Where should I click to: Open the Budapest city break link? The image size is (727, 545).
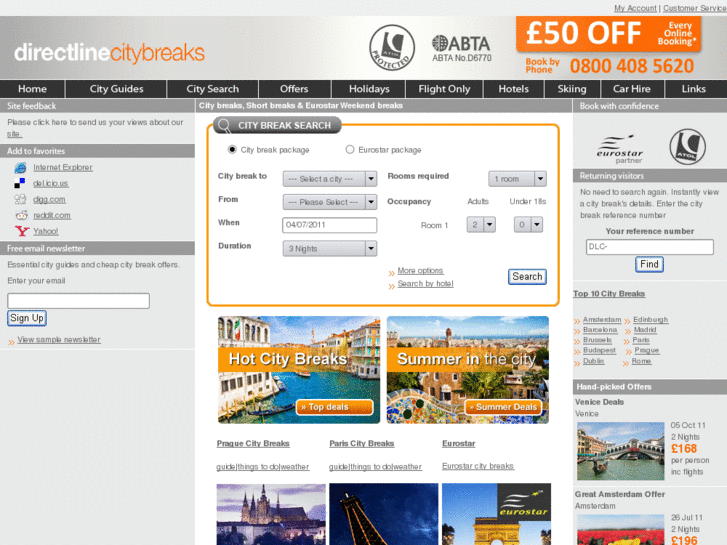click(x=599, y=350)
